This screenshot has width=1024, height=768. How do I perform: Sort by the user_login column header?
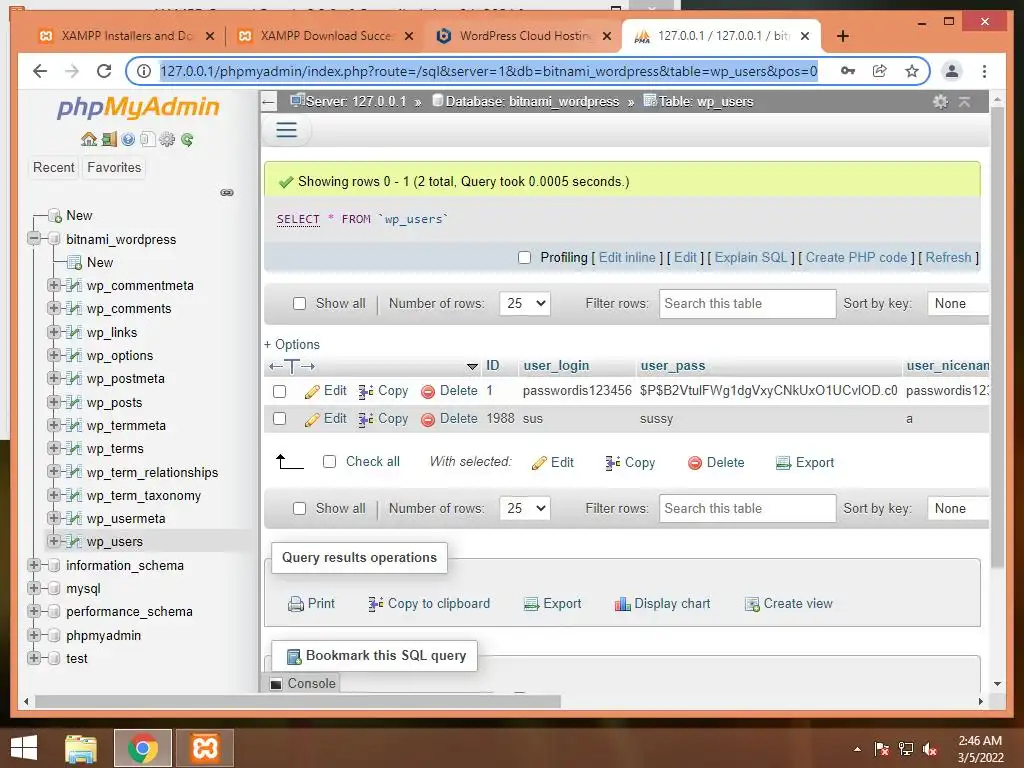pyautogui.click(x=556, y=366)
